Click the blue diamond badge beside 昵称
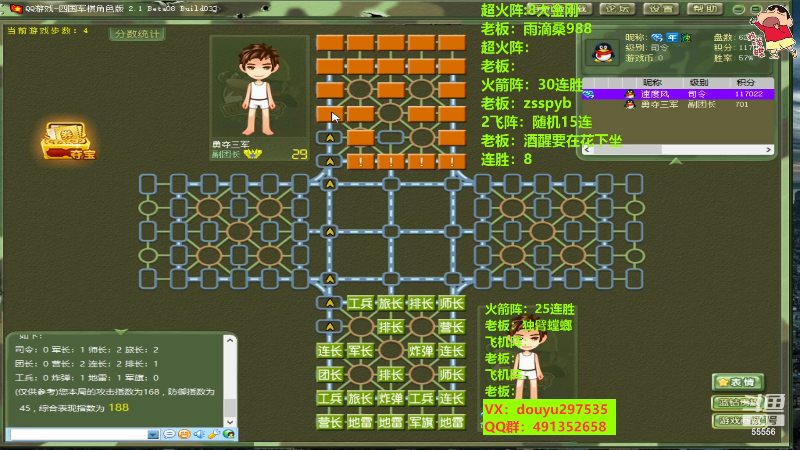The width and height of the screenshot is (800, 450). (x=657, y=38)
